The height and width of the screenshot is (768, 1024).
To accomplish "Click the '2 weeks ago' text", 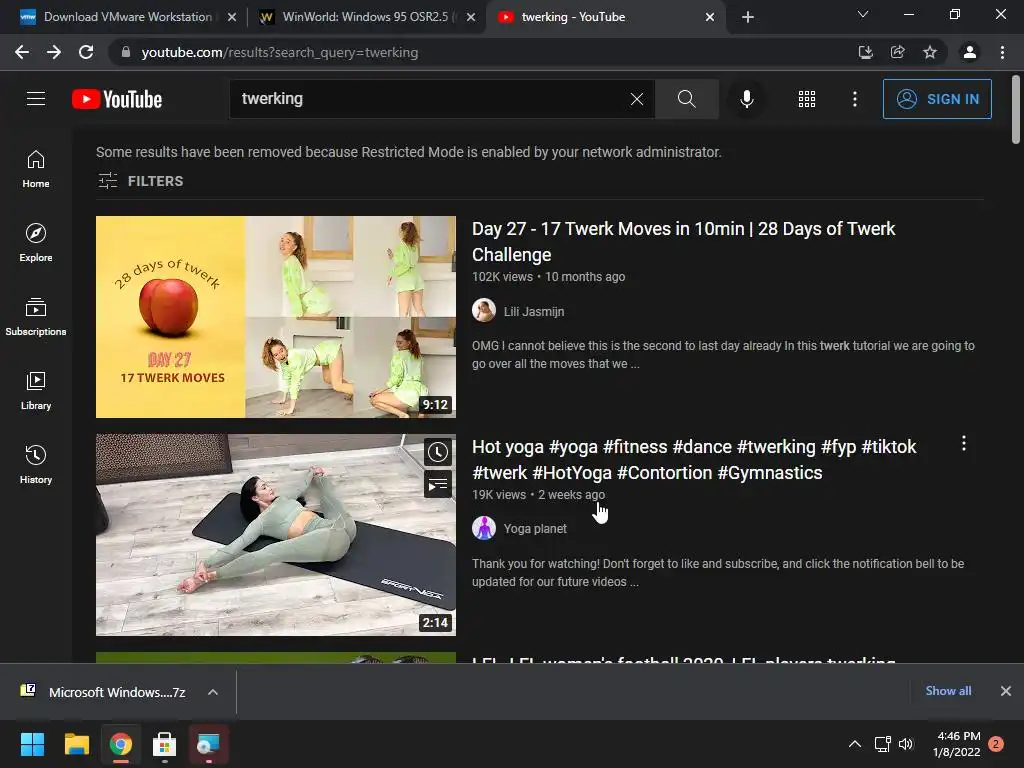I will pyautogui.click(x=571, y=494).
